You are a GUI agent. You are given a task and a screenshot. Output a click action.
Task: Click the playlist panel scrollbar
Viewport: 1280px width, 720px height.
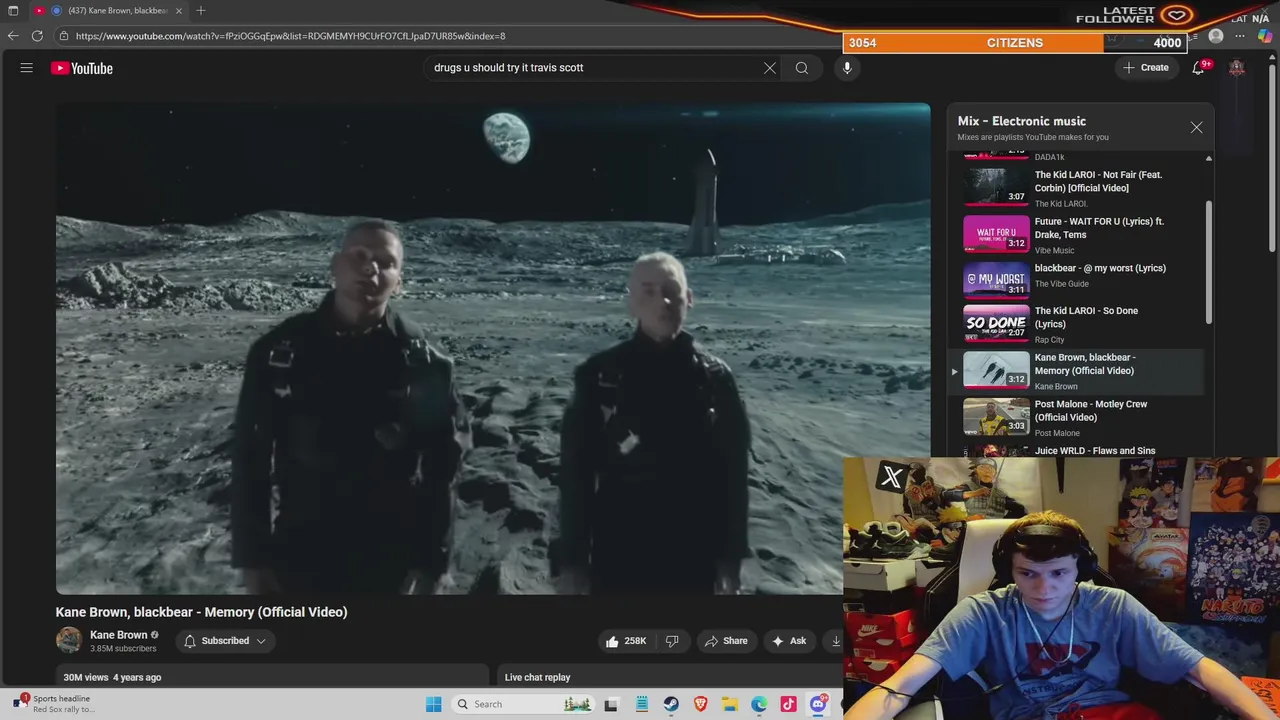[1208, 260]
